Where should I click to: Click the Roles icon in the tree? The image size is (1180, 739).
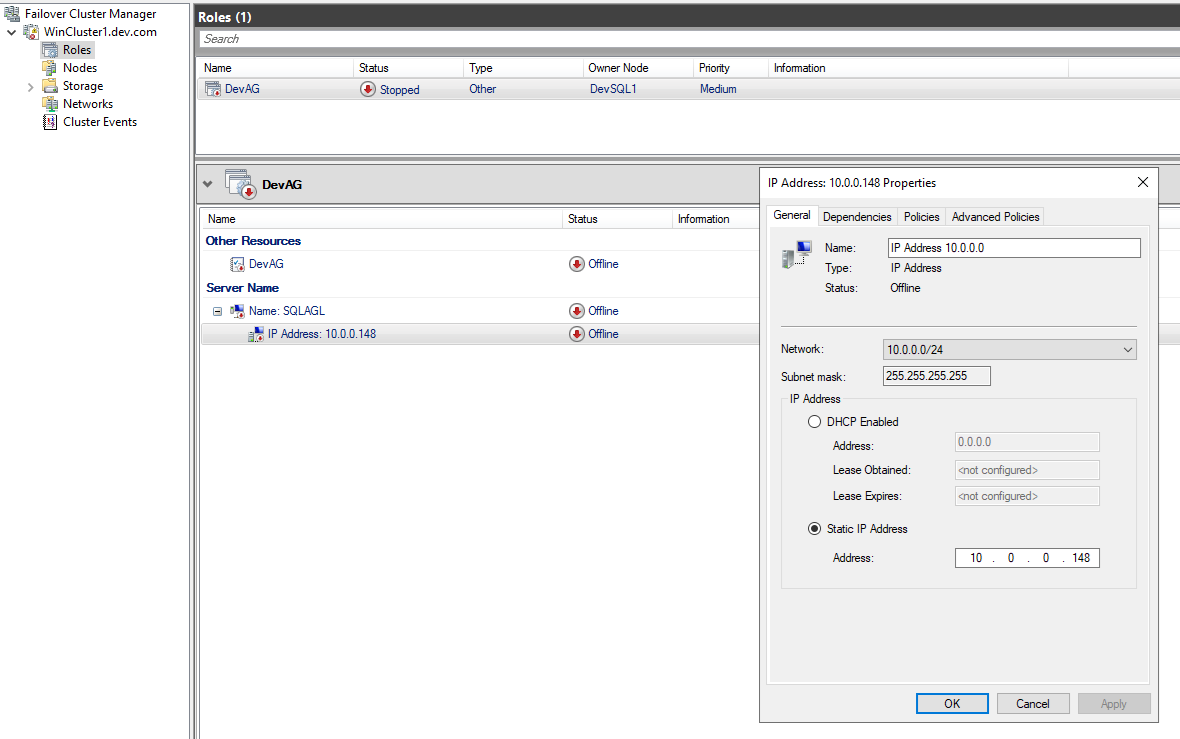[50, 50]
